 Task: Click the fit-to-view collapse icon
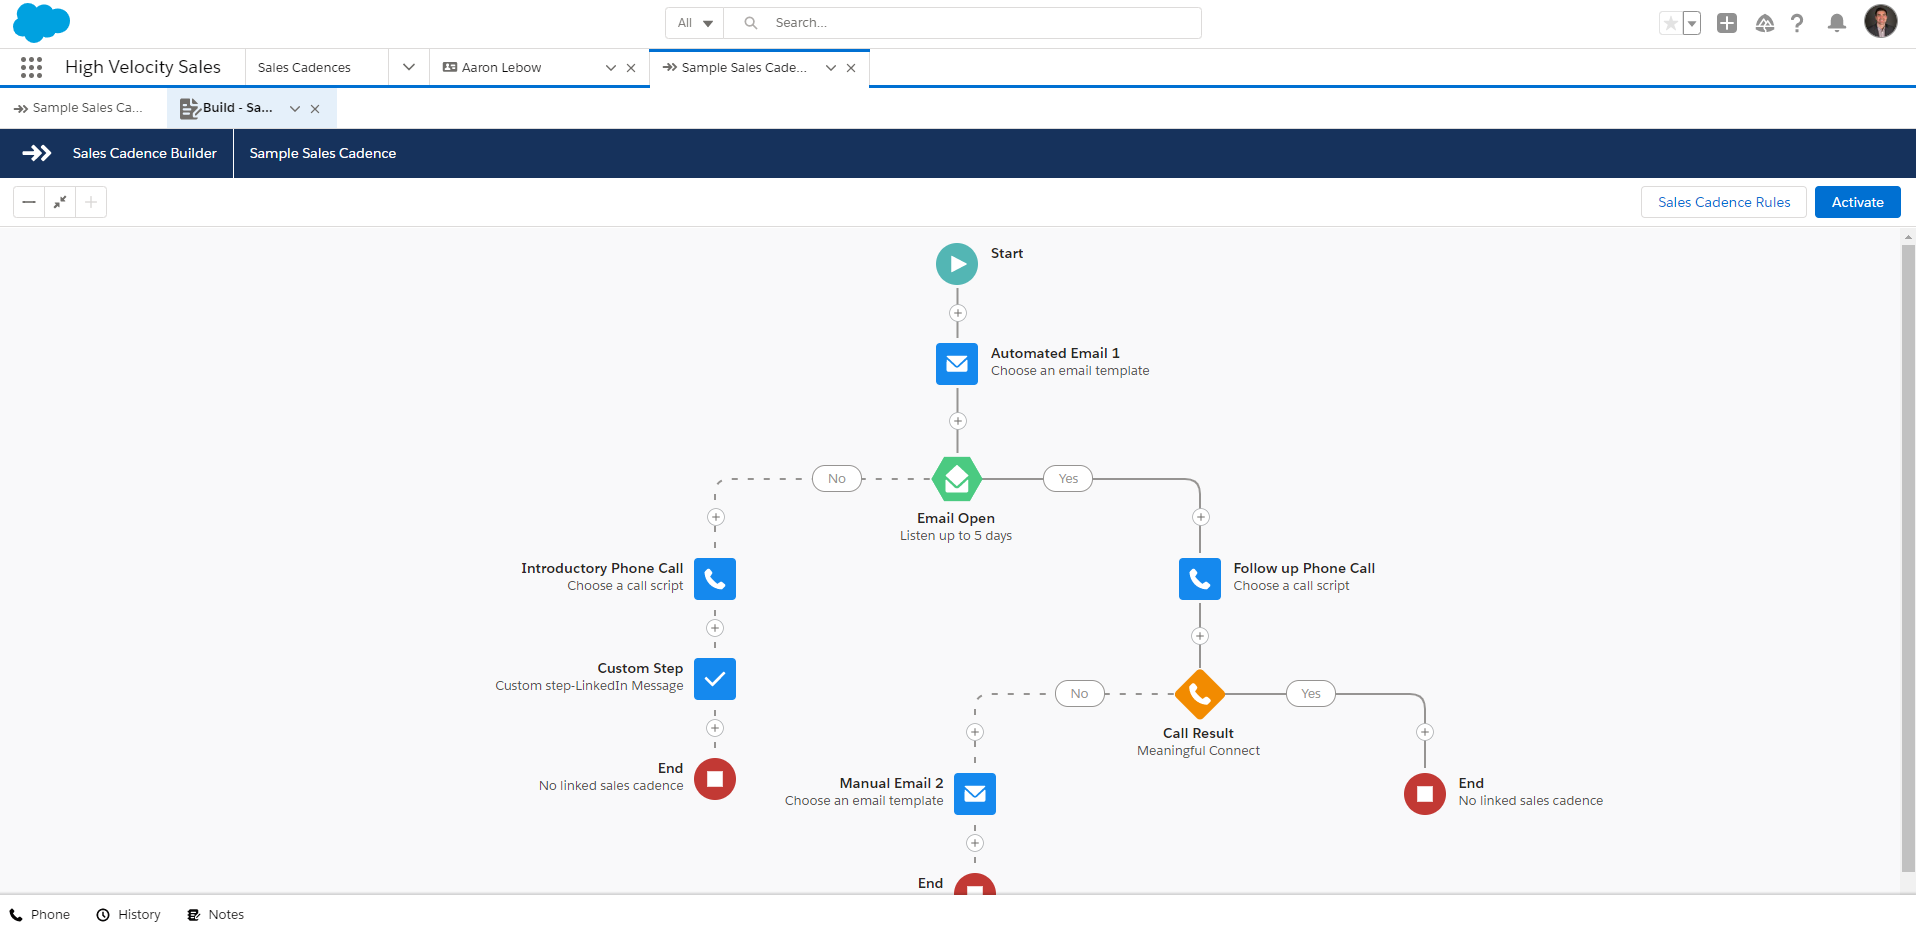tap(60, 202)
